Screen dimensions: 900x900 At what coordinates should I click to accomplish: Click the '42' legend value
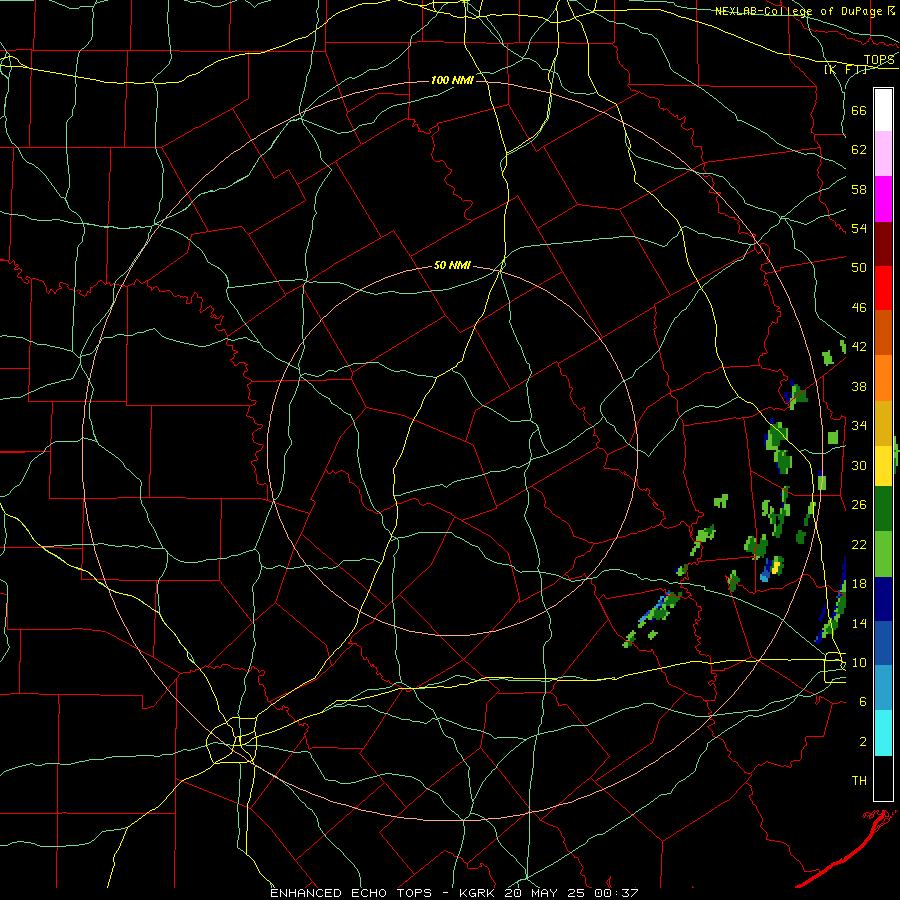point(859,347)
